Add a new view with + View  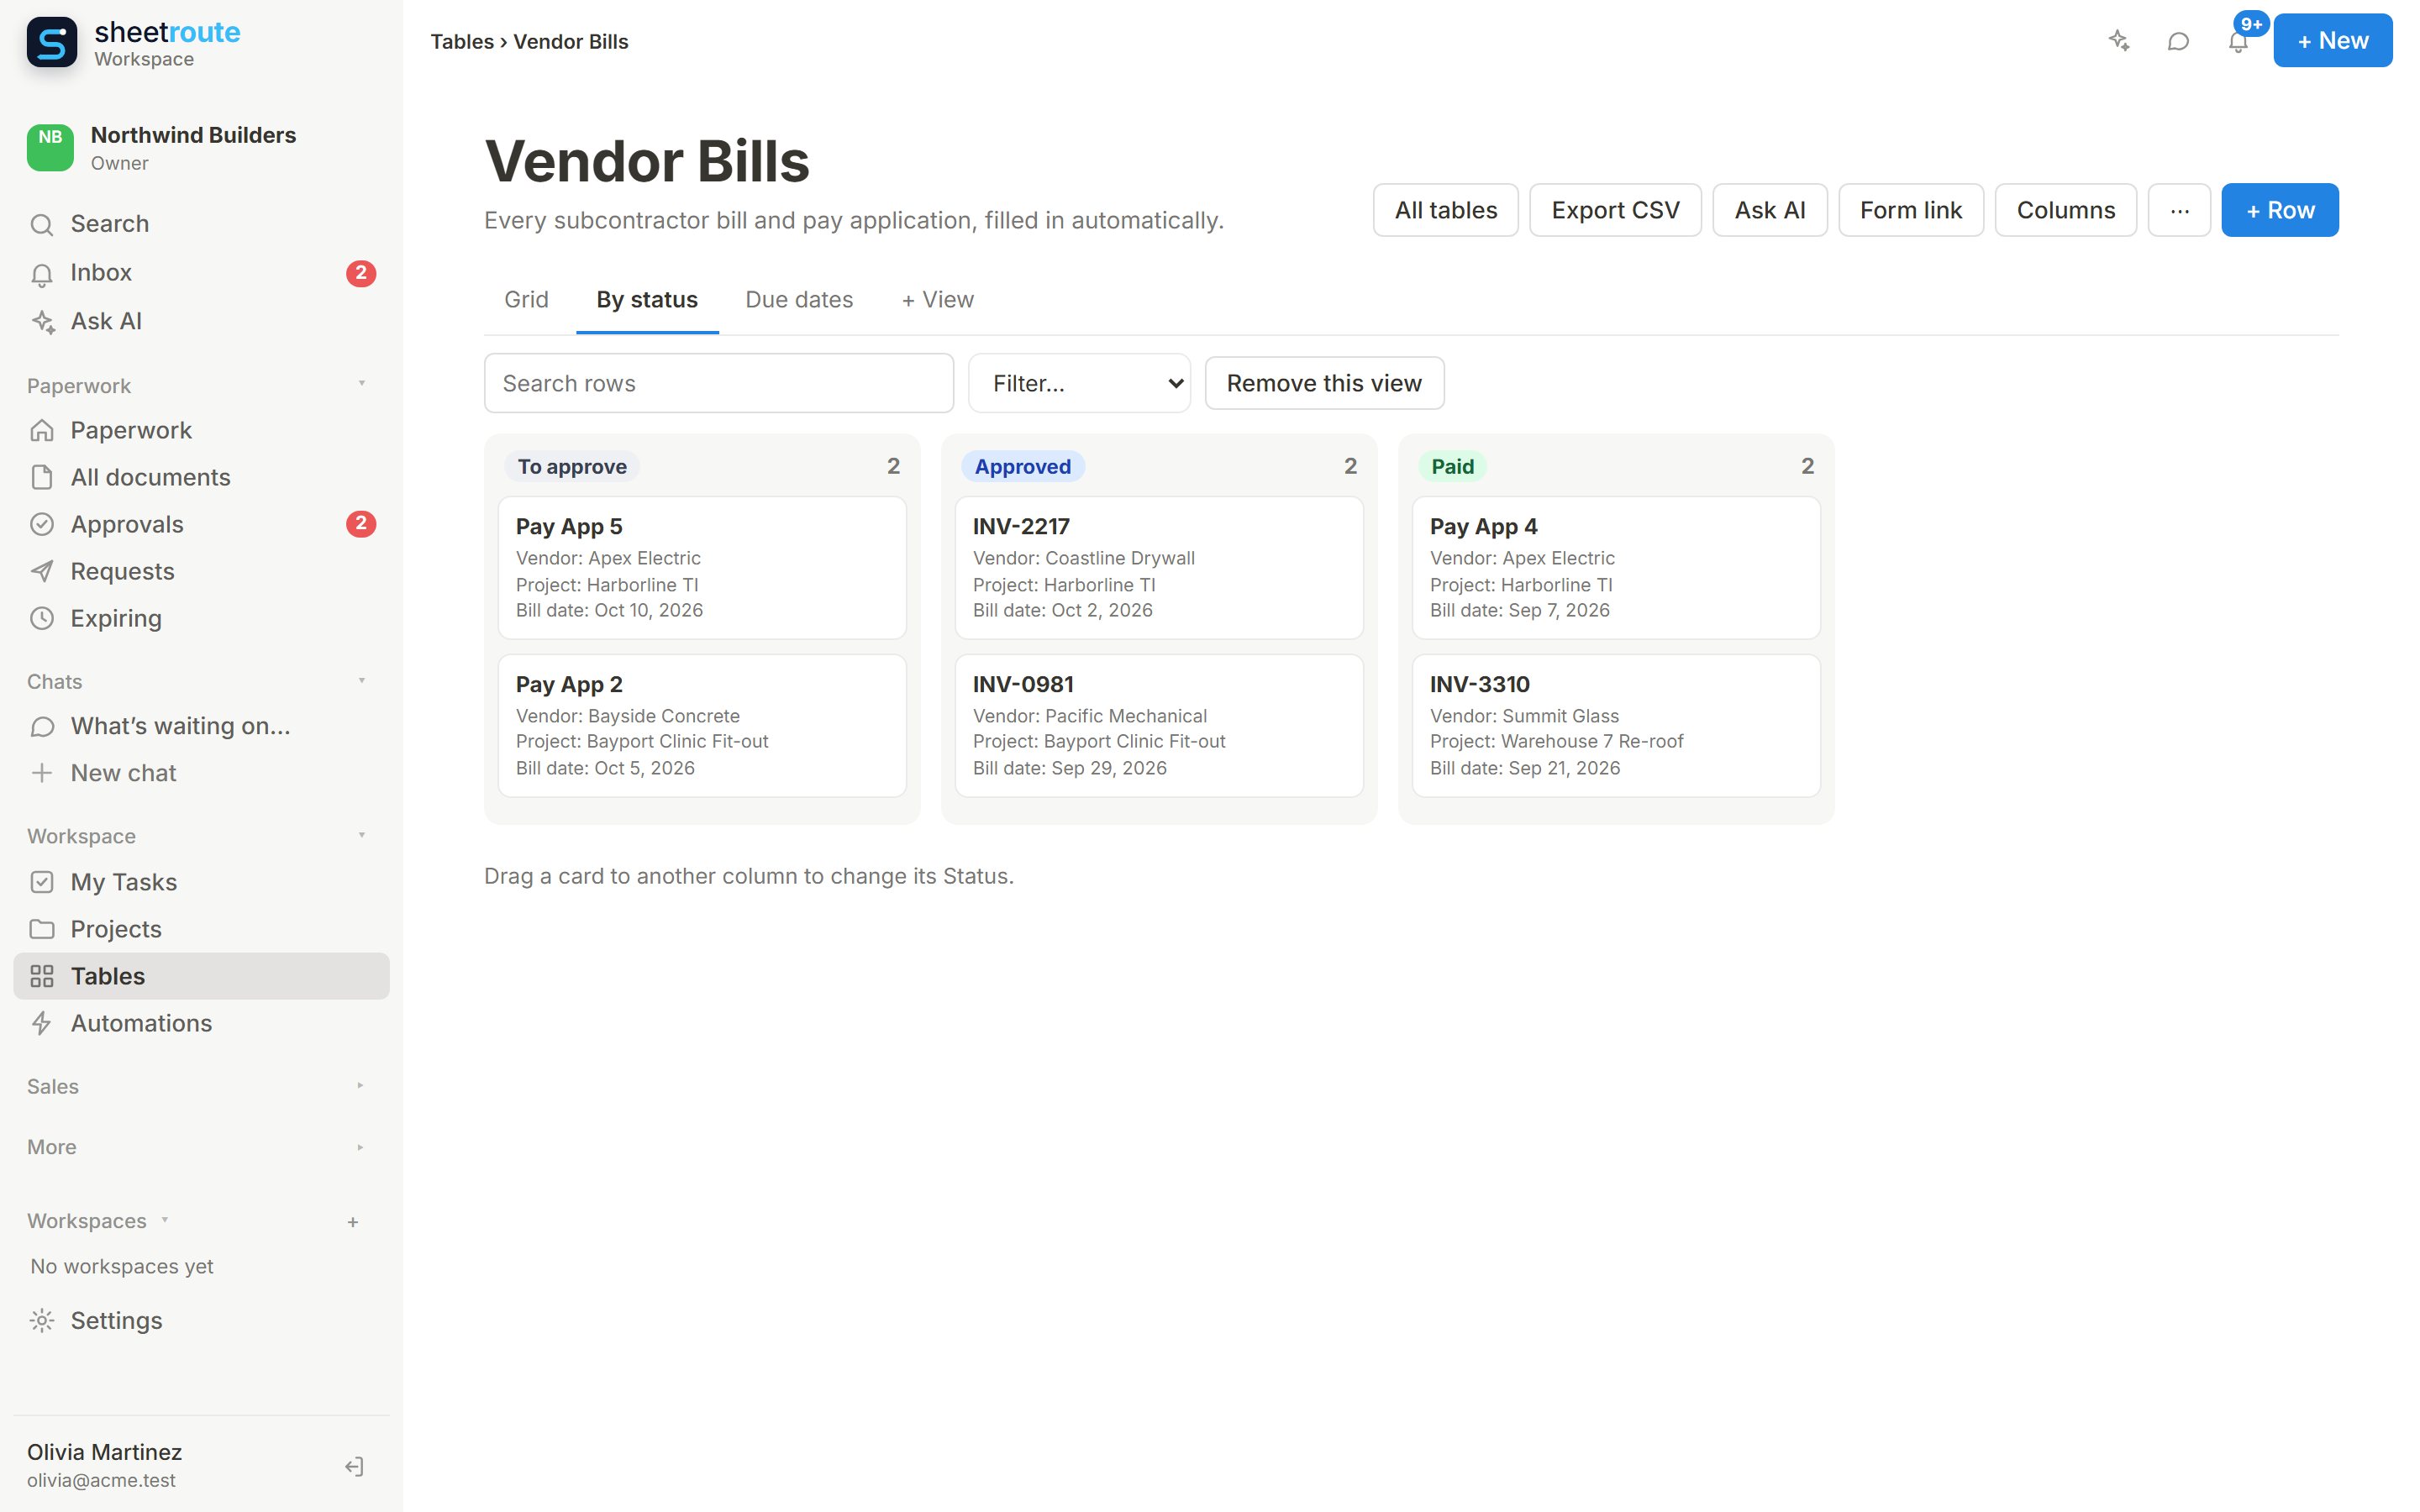[937, 300]
